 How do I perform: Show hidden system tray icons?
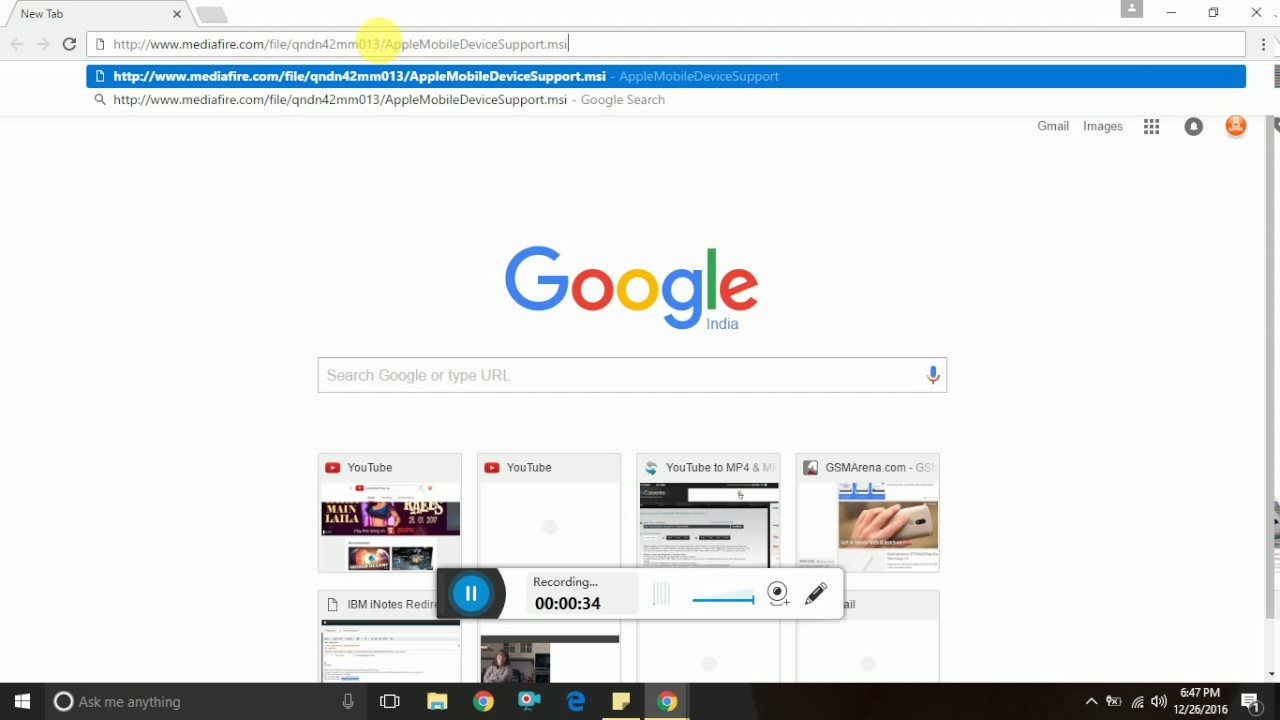pos(1091,702)
